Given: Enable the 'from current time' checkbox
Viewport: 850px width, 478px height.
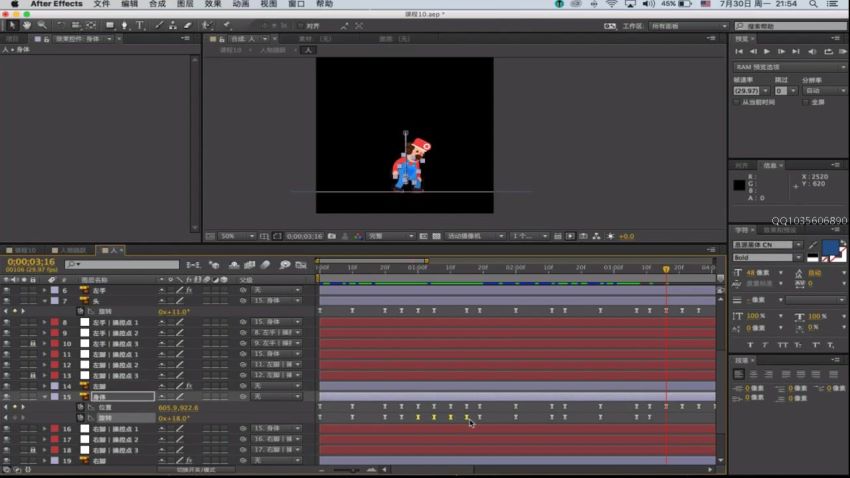Looking at the screenshot, I should coord(736,102).
